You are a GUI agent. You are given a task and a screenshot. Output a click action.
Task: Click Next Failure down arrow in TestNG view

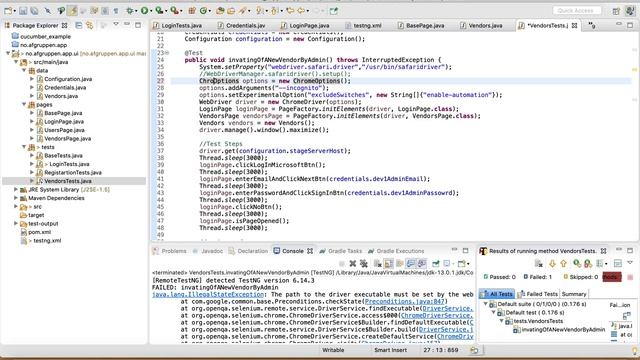click(552, 264)
